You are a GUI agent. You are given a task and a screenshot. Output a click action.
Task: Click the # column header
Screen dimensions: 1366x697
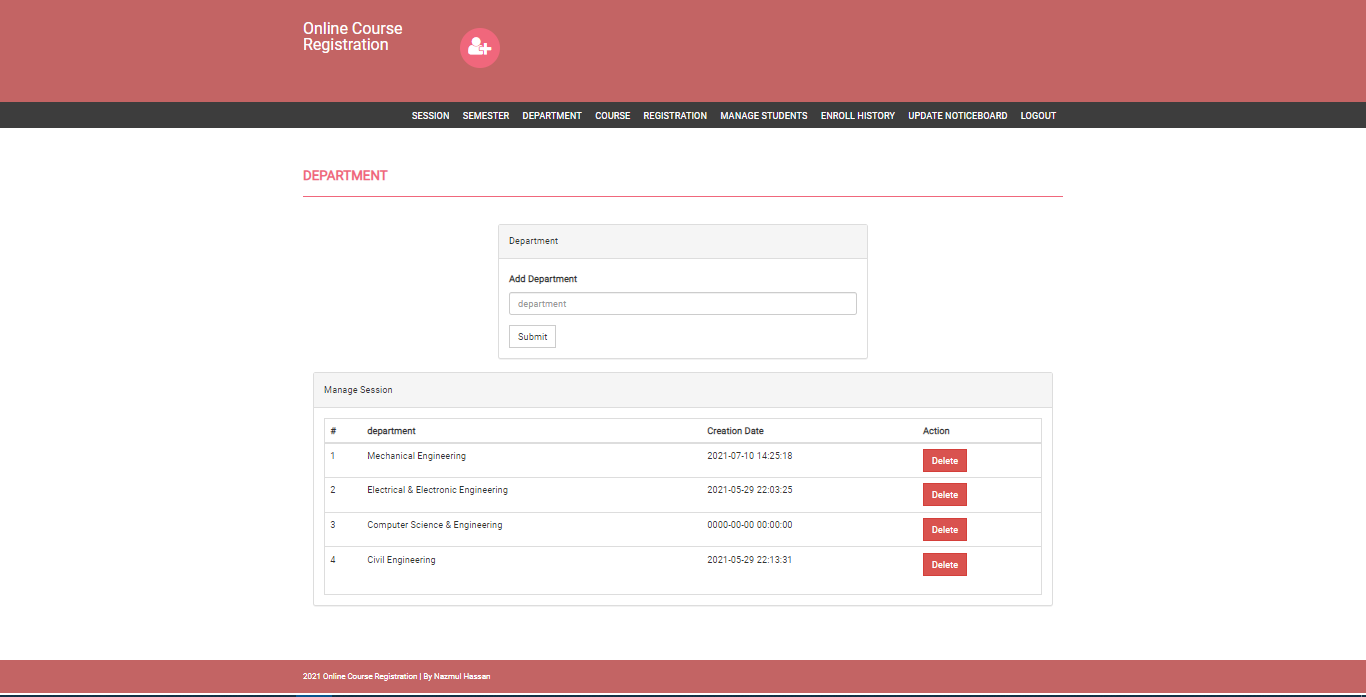point(333,431)
